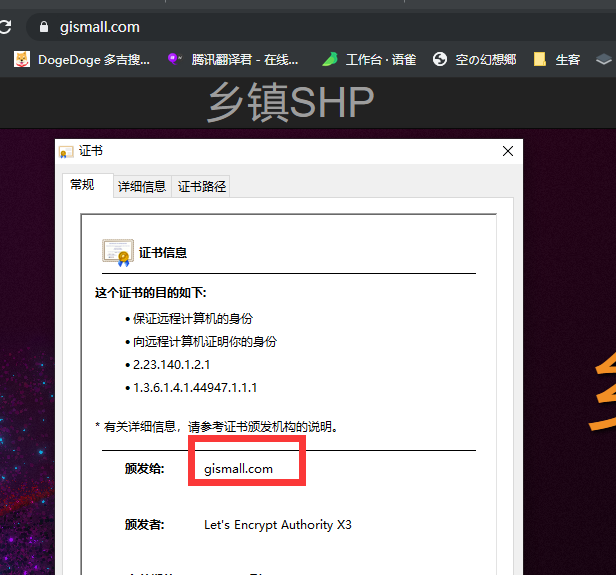Click the yellow 生客 folder icon
Image resolution: width=616 pixels, height=575 pixels.
pos(540,59)
